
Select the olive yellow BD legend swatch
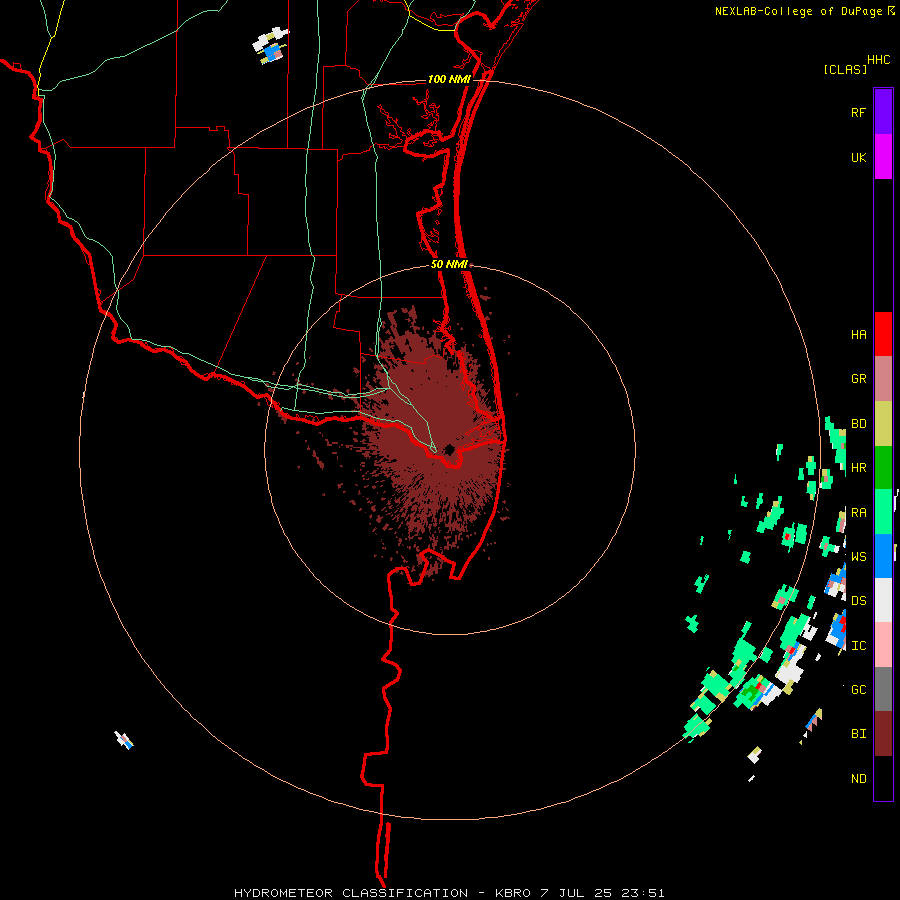click(x=883, y=424)
